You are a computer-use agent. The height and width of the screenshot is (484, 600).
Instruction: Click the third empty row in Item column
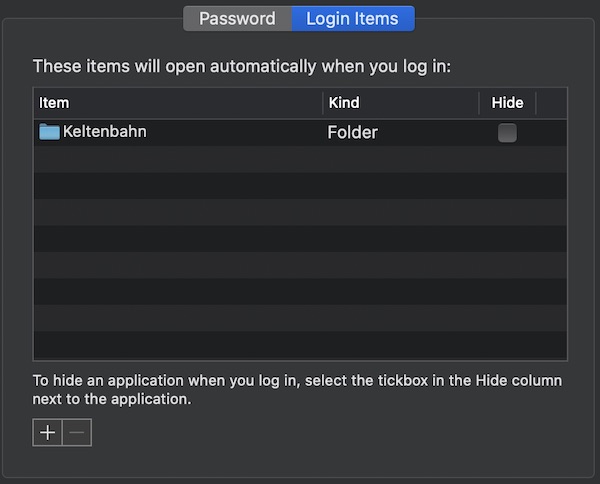tap(178, 211)
